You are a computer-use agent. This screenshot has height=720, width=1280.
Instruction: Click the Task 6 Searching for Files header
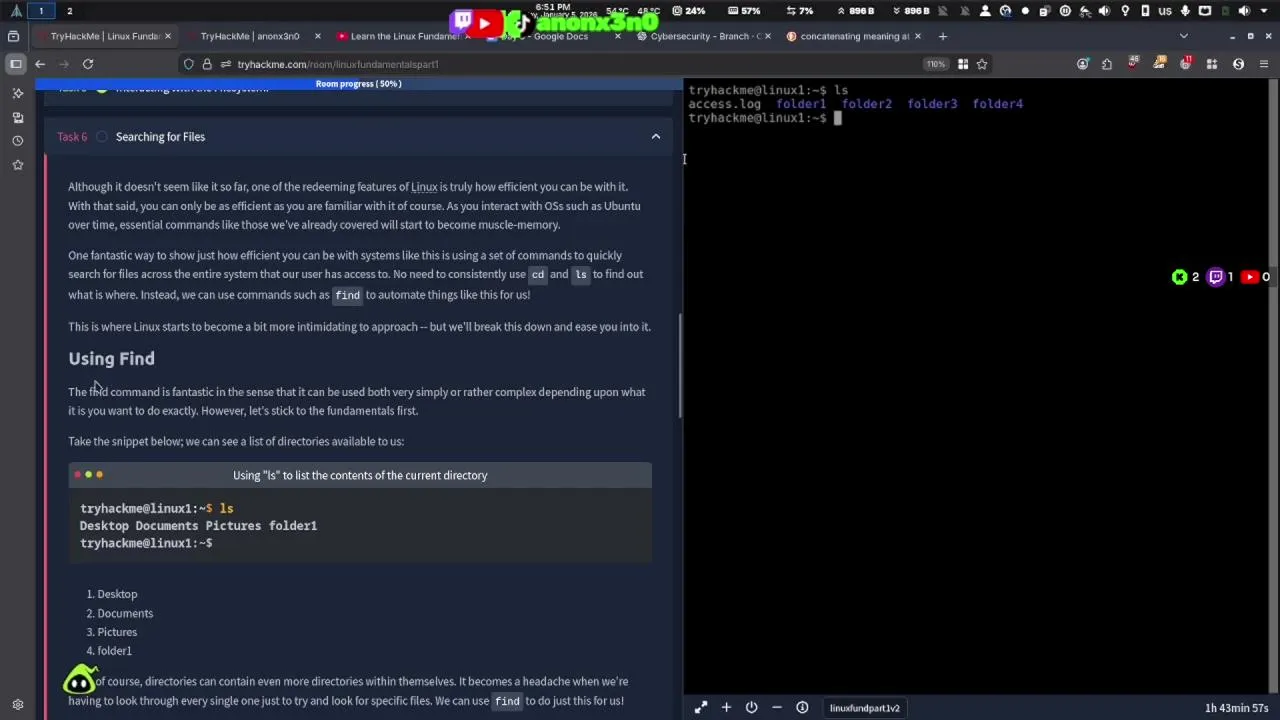click(358, 137)
